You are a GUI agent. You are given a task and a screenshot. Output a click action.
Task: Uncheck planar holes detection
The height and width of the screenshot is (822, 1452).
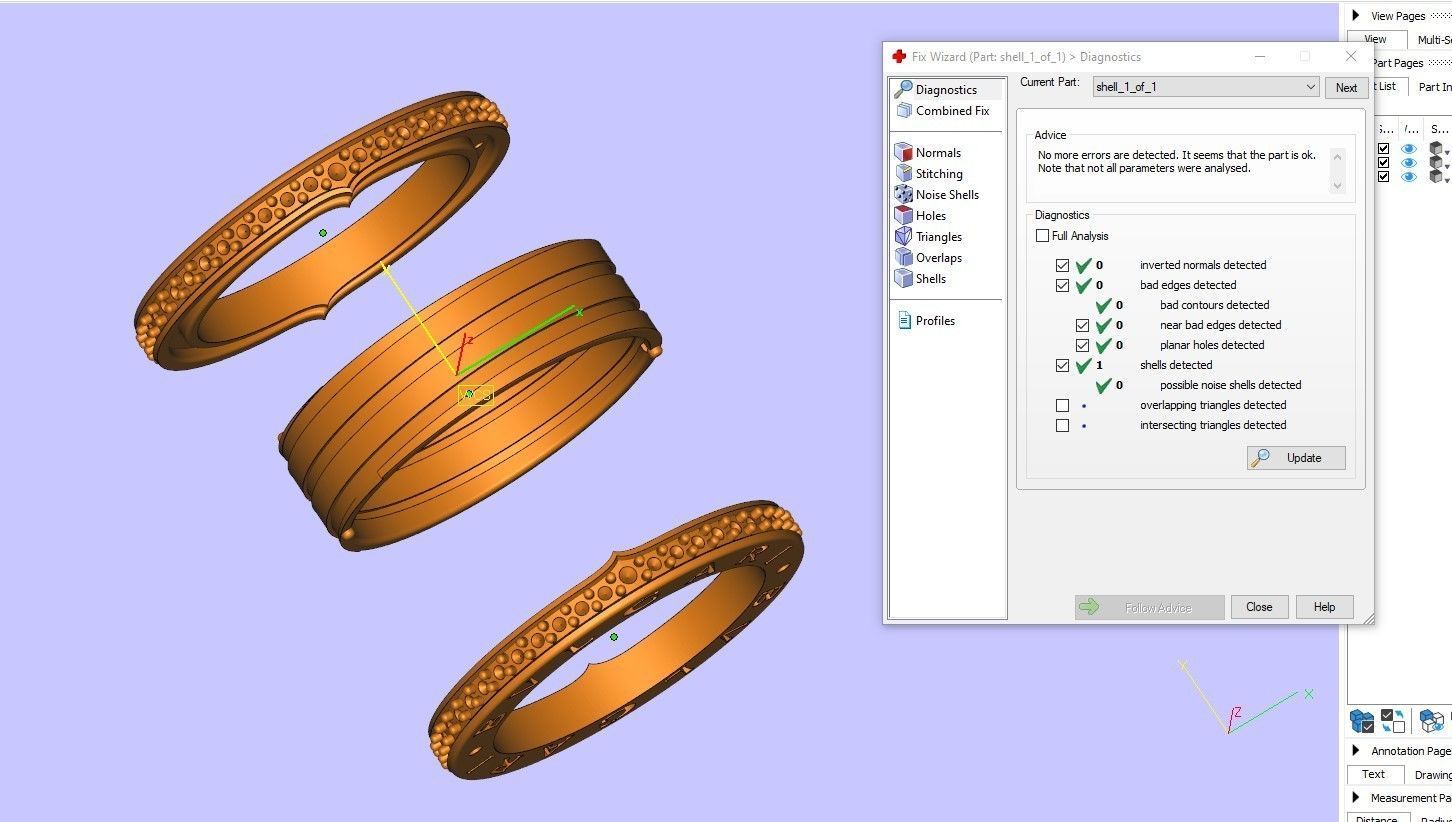pyautogui.click(x=1082, y=345)
